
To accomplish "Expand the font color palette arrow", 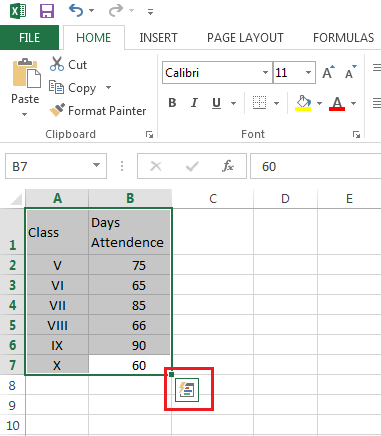I will (x=354, y=103).
